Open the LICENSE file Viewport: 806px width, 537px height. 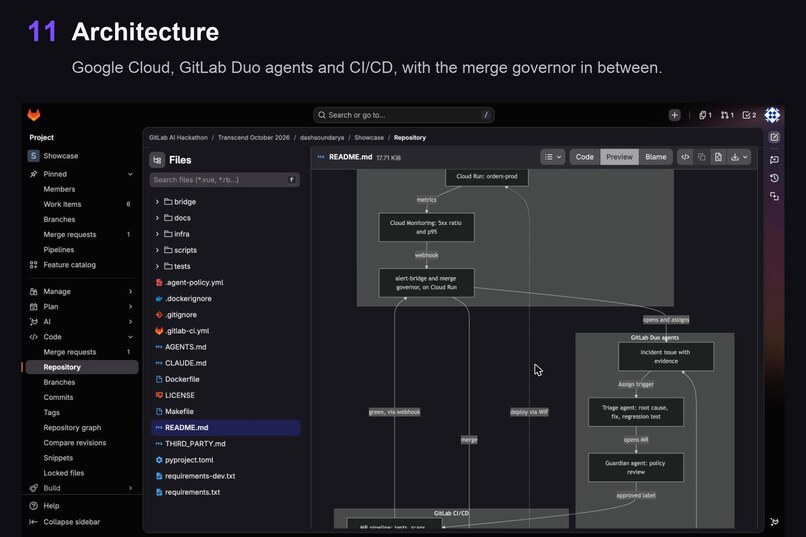point(179,395)
